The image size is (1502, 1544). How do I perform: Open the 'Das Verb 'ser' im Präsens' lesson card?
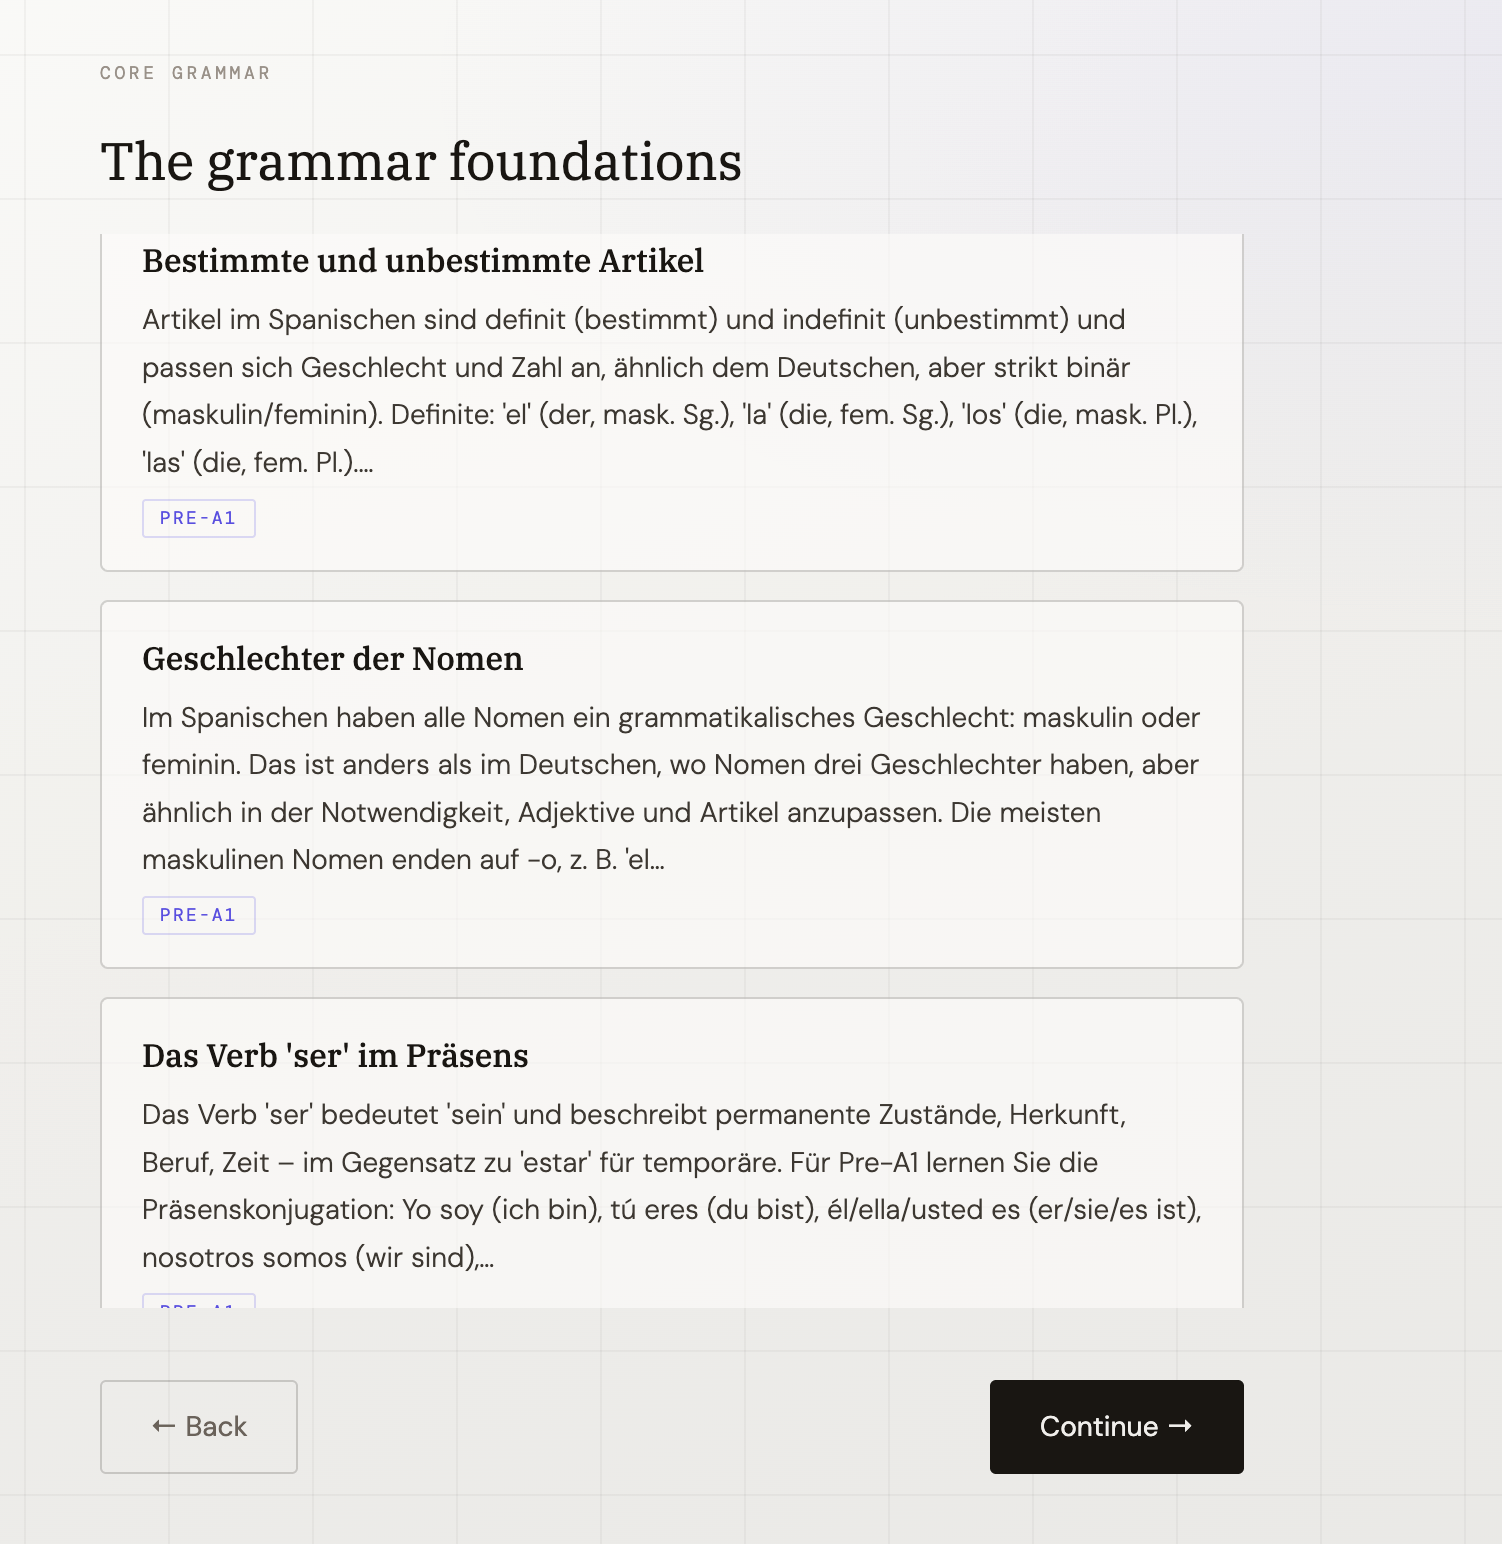[670, 1150]
